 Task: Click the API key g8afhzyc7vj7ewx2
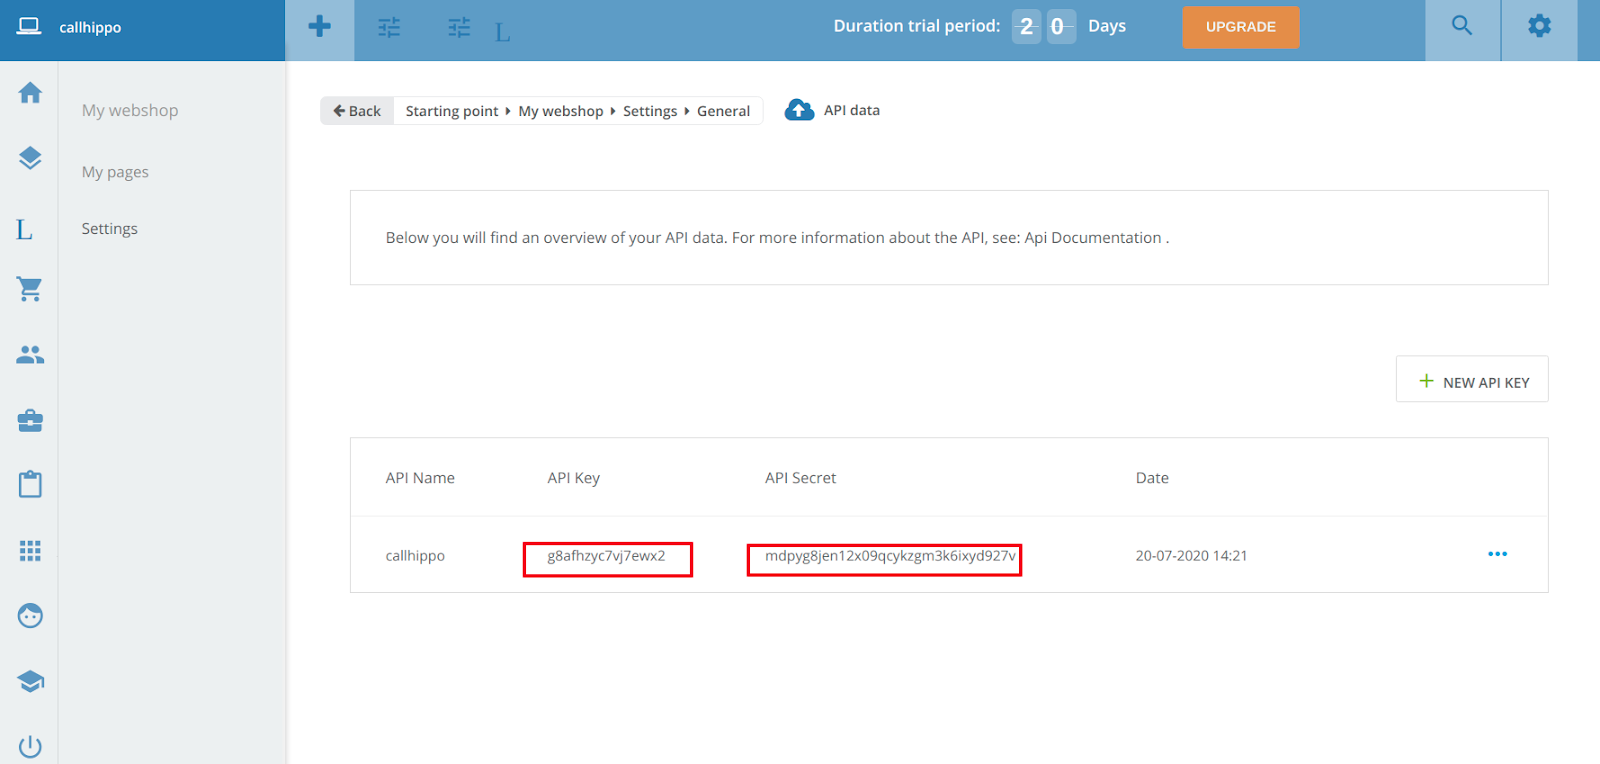tap(606, 556)
